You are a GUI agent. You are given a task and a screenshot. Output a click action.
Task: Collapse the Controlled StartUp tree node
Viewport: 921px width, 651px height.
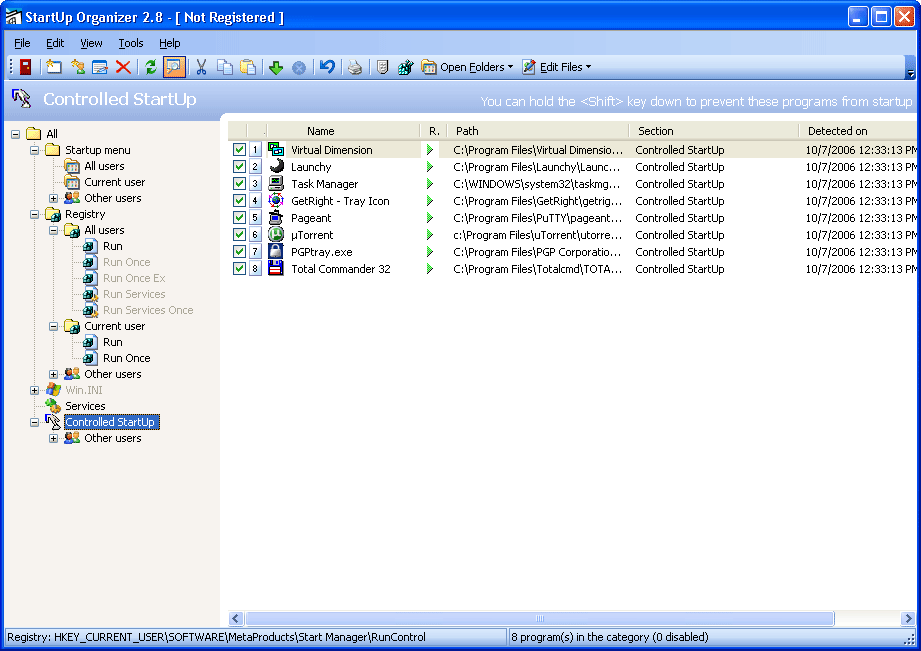coord(35,422)
